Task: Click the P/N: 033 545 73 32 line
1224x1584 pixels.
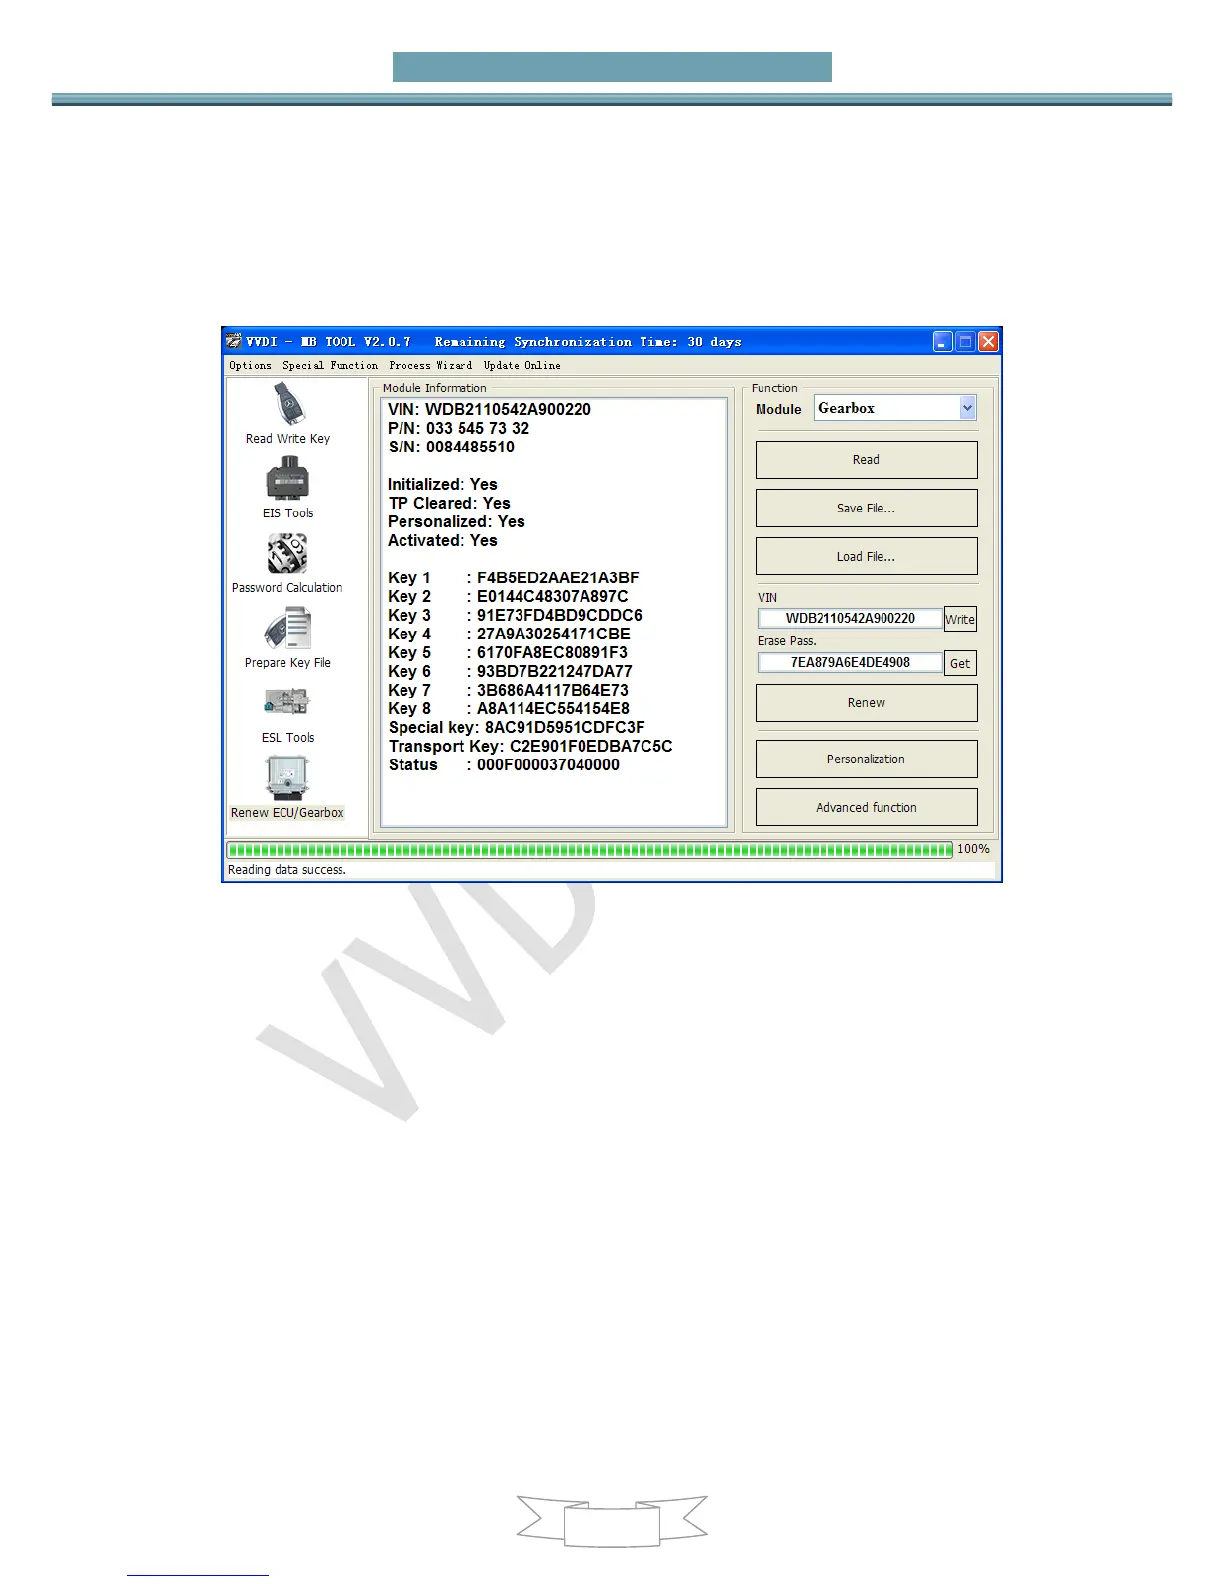Action: 459,428
